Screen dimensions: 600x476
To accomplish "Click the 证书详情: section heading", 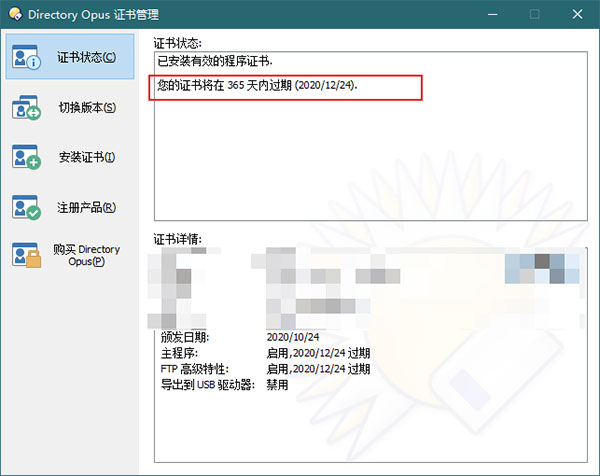I will pyautogui.click(x=178, y=240).
